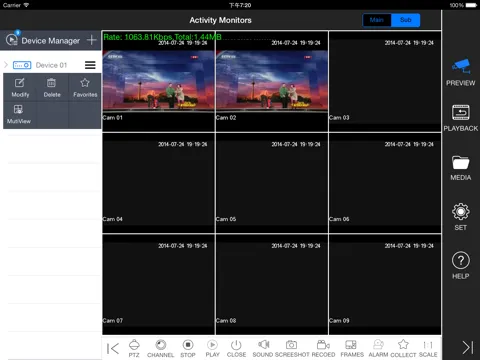The height and width of the screenshot is (360, 480).
Task: Add a device with the plus icon
Action: pos(92,40)
